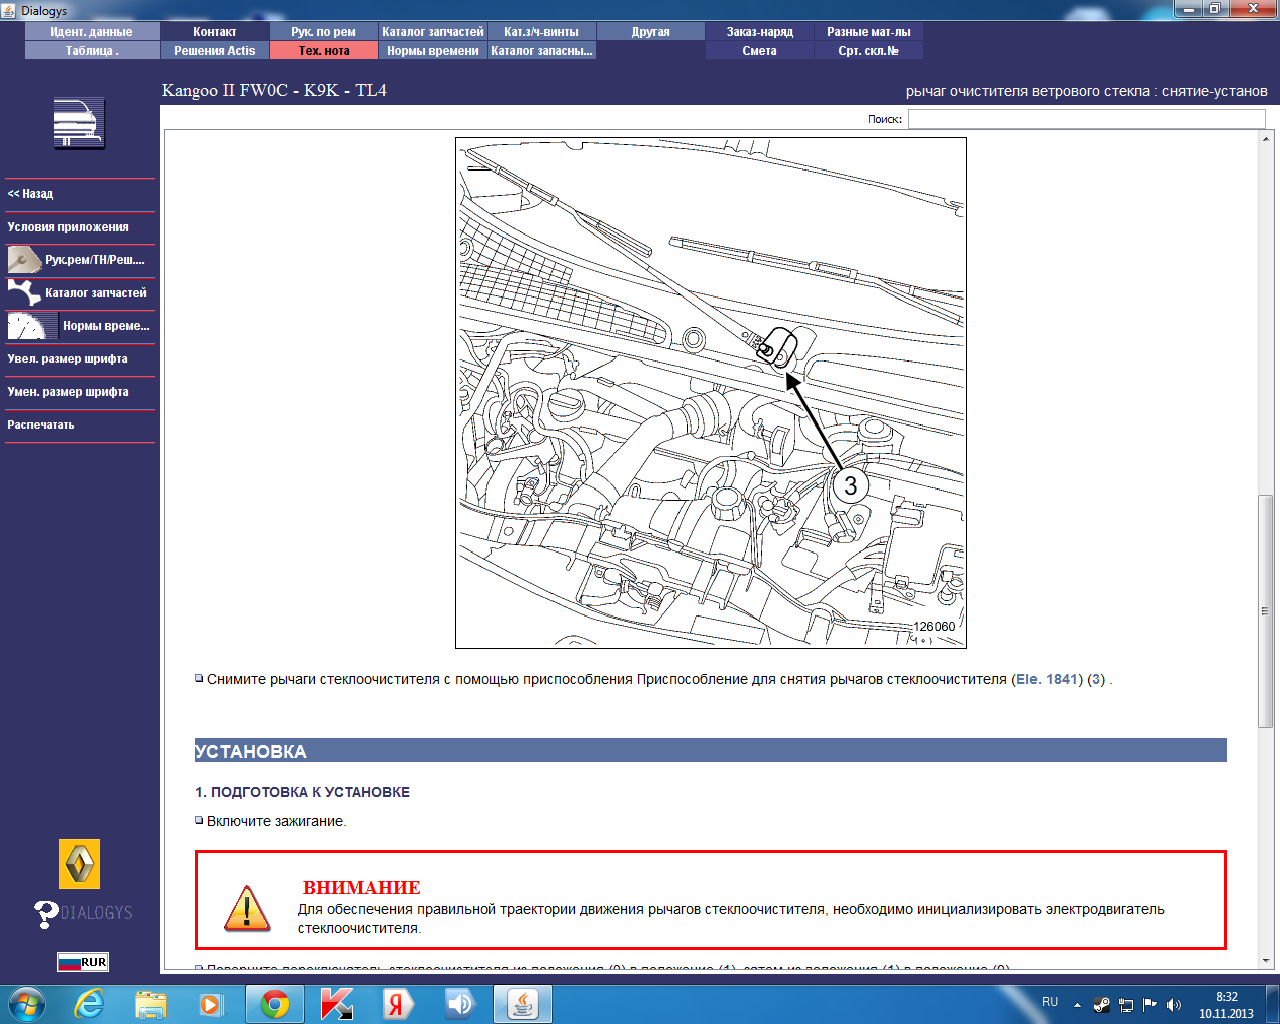Click the Kangoo II FW0C - K9K - TL4 heading

coord(274,90)
